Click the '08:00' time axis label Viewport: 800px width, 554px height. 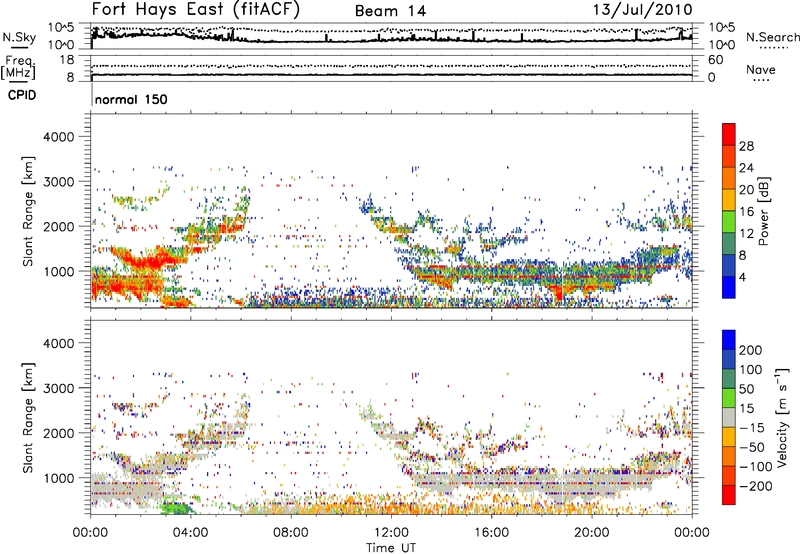(x=291, y=533)
